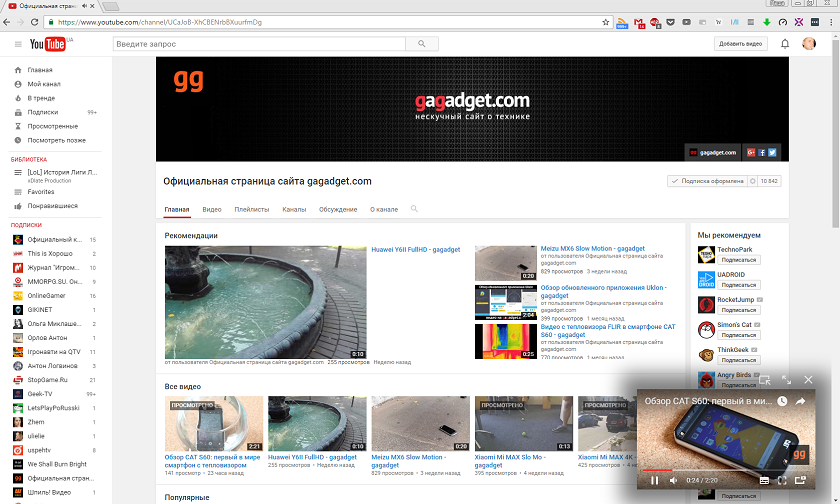Toggle fullscreen in the mini player
840x504 pixels.
[x=782, y=480]
